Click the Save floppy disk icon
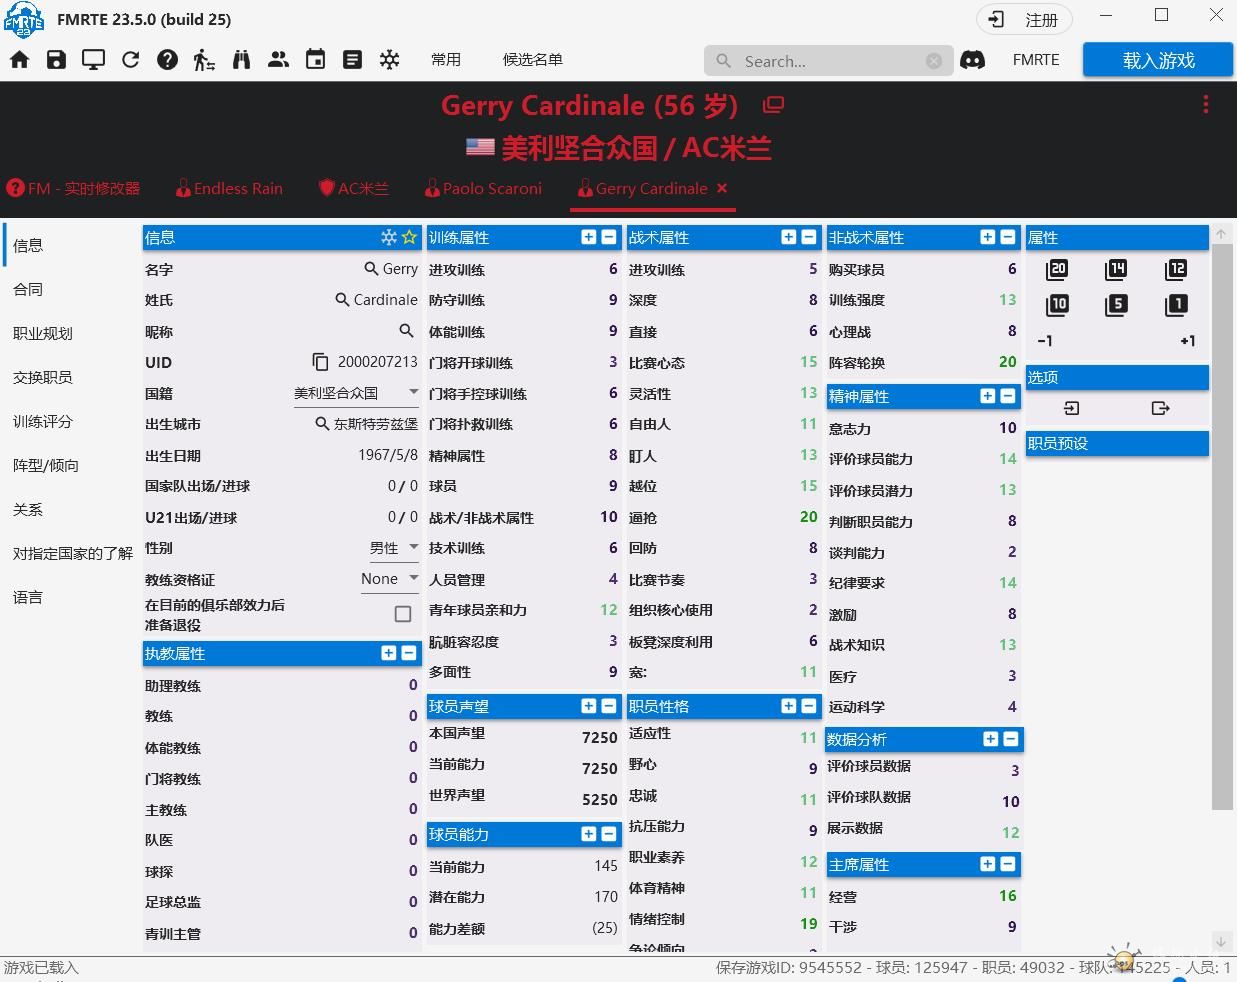 [57, 60]
